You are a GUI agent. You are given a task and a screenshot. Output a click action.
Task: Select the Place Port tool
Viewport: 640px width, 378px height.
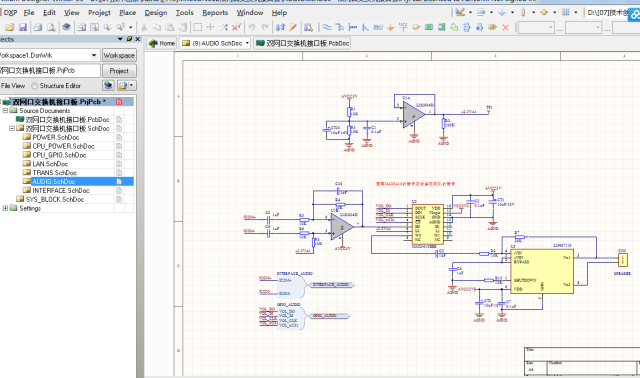(492, 27)
